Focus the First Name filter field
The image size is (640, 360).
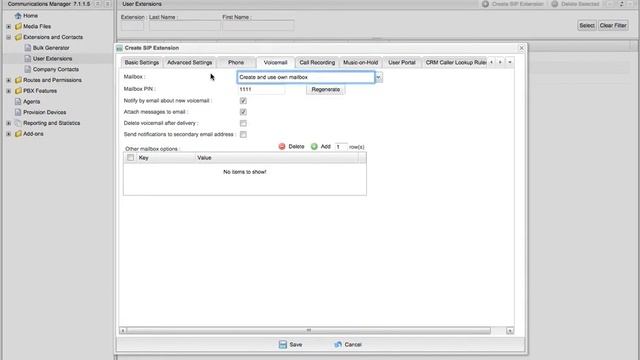click(258, 26)
